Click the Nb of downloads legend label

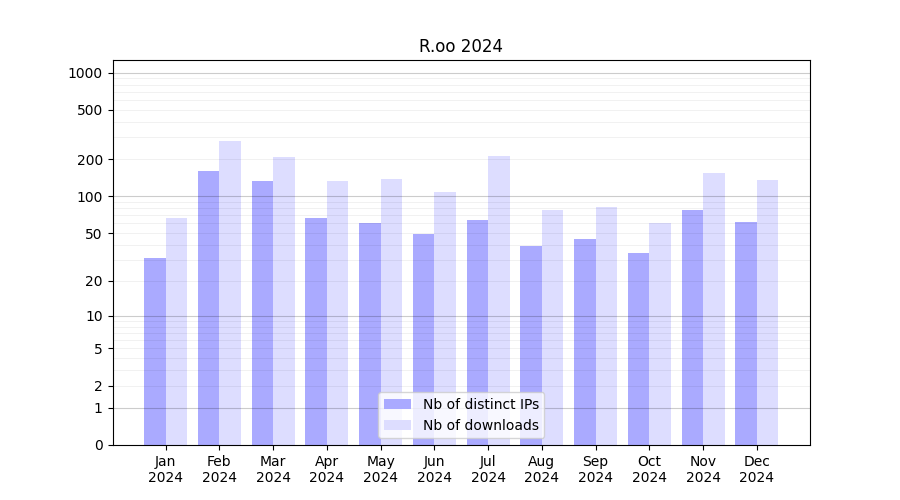pos(480,425)
